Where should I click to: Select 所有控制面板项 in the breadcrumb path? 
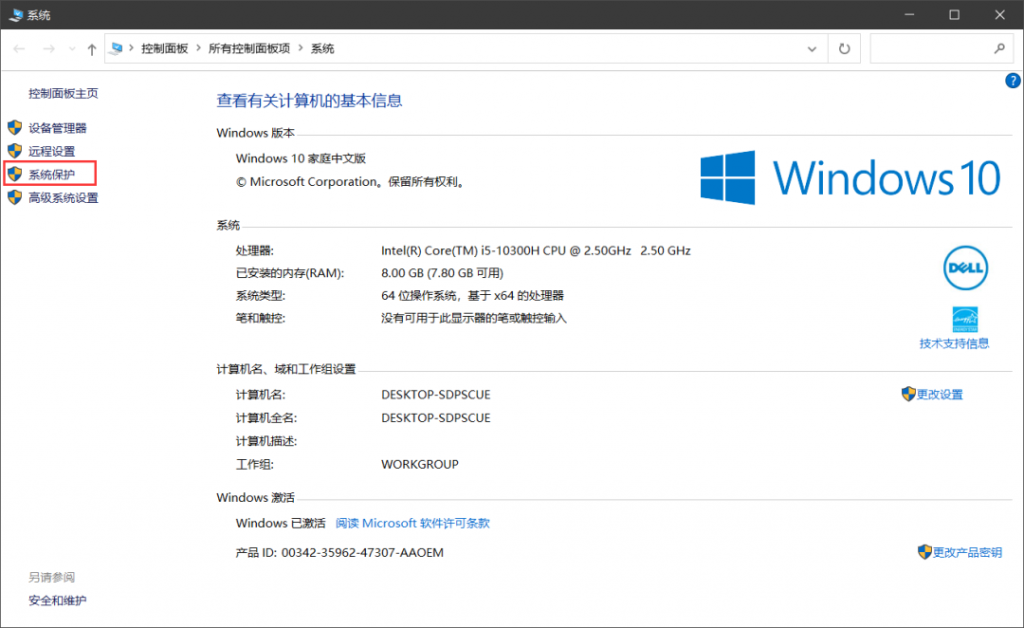[x=249, y=48]
